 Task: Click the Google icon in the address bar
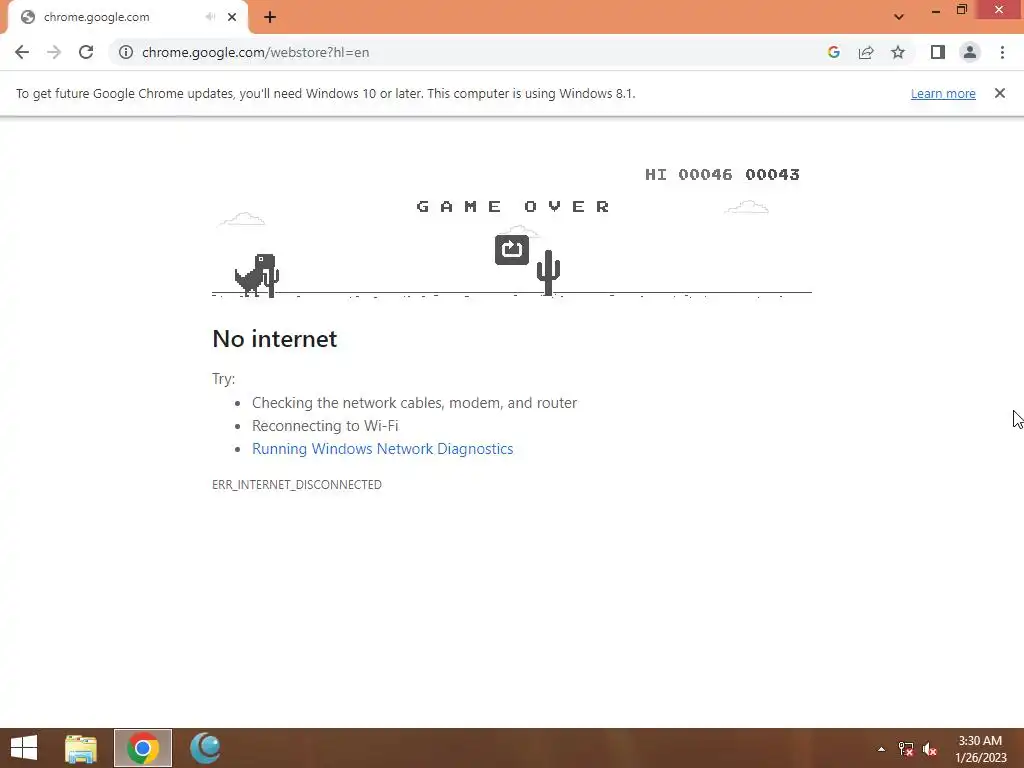pyautogui.click(x=834, y=52)
